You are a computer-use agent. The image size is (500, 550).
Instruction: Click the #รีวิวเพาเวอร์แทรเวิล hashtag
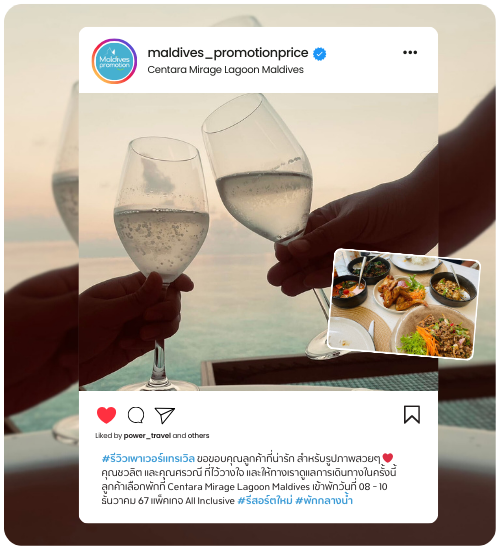coord(148,458)
